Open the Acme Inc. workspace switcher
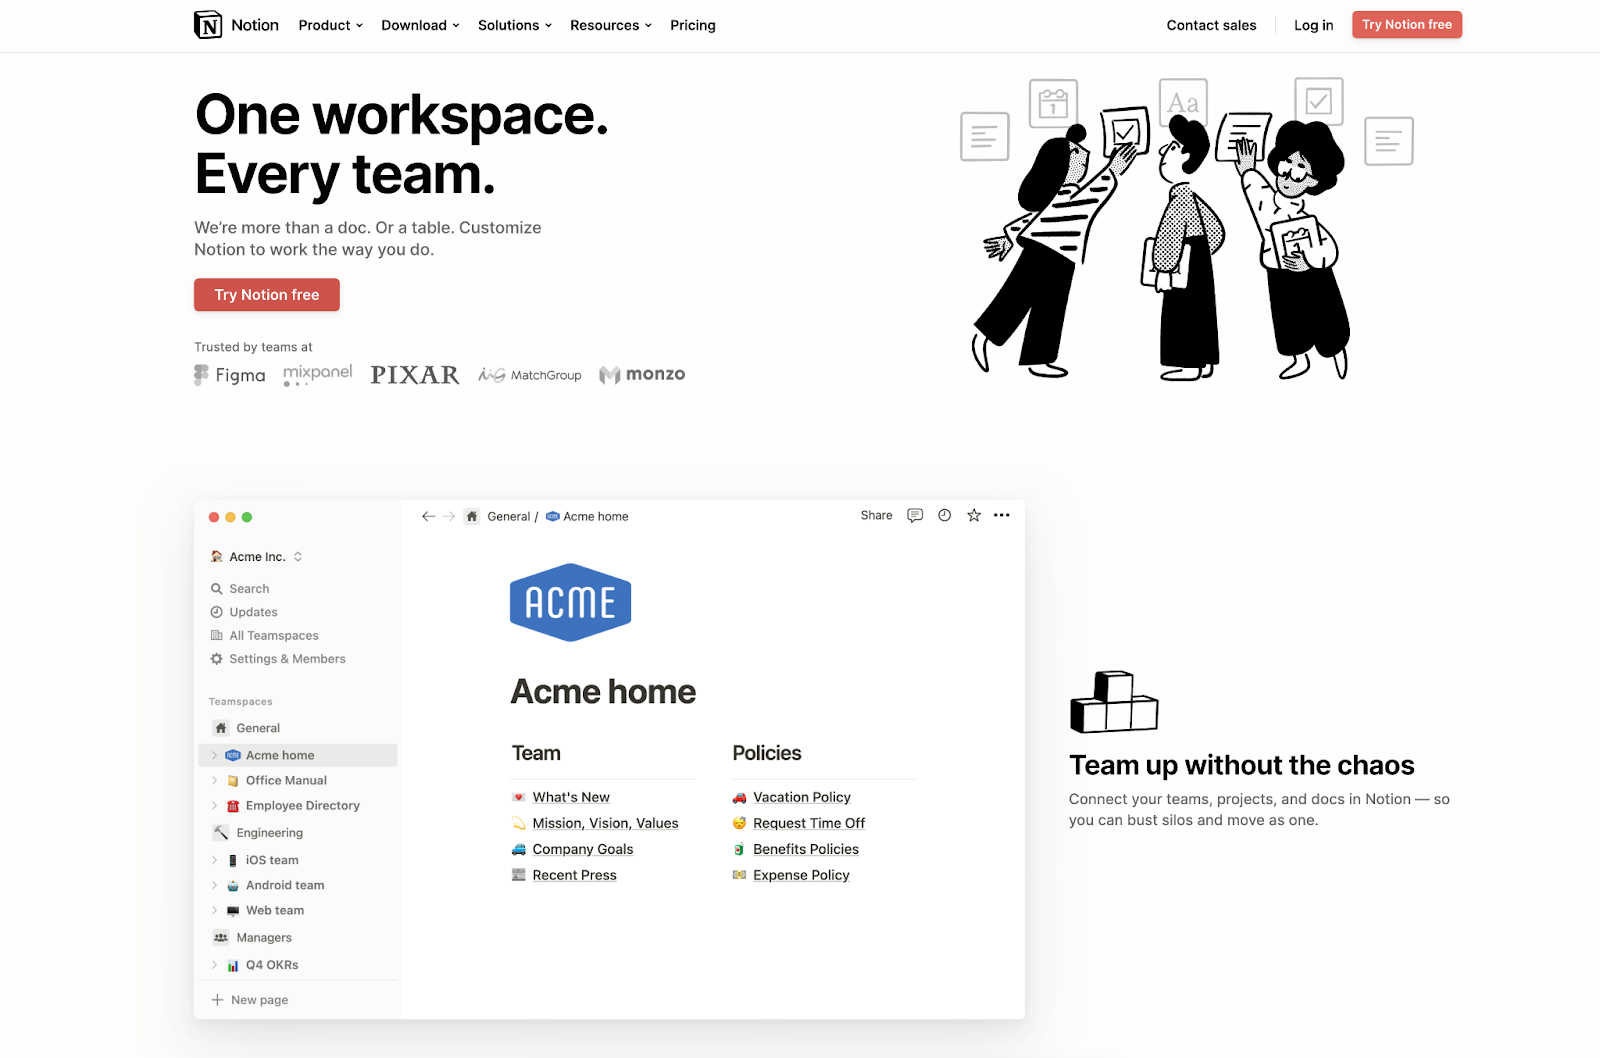The image size is (1600, 1058). [257, 557]
